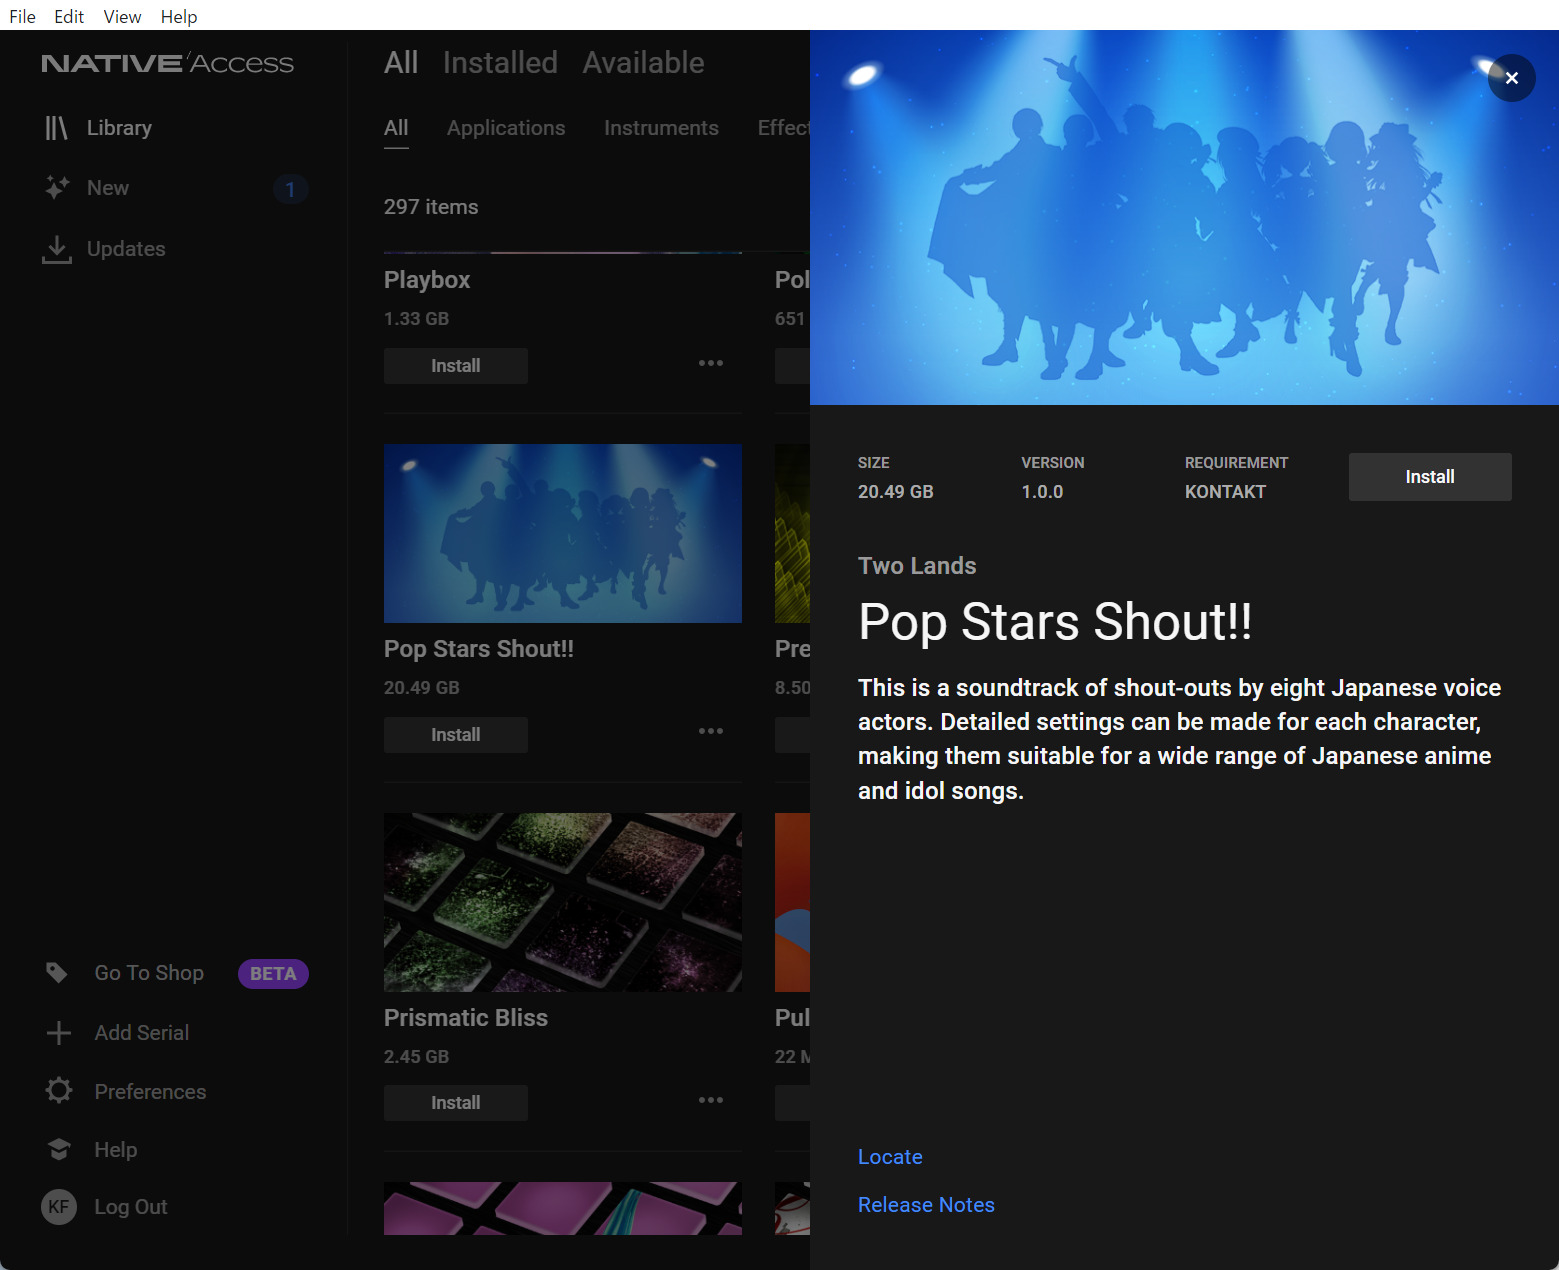Open more options for Pop Stars Shout!! card
Screen dimensions: 1559x1270
[711, 731]
